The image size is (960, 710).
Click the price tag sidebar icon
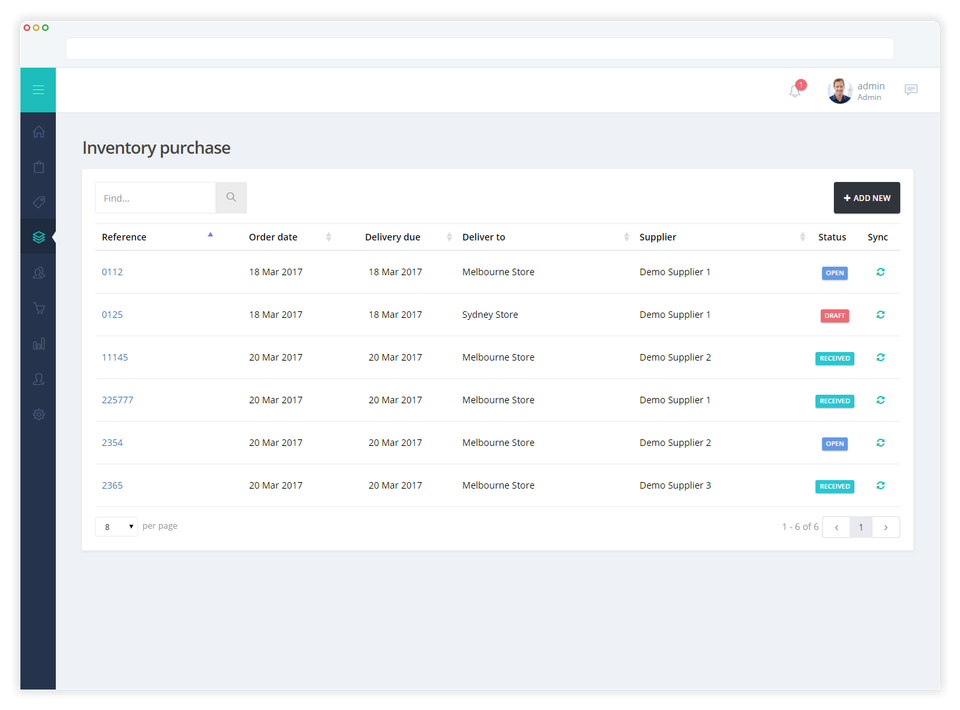point(39,202)
